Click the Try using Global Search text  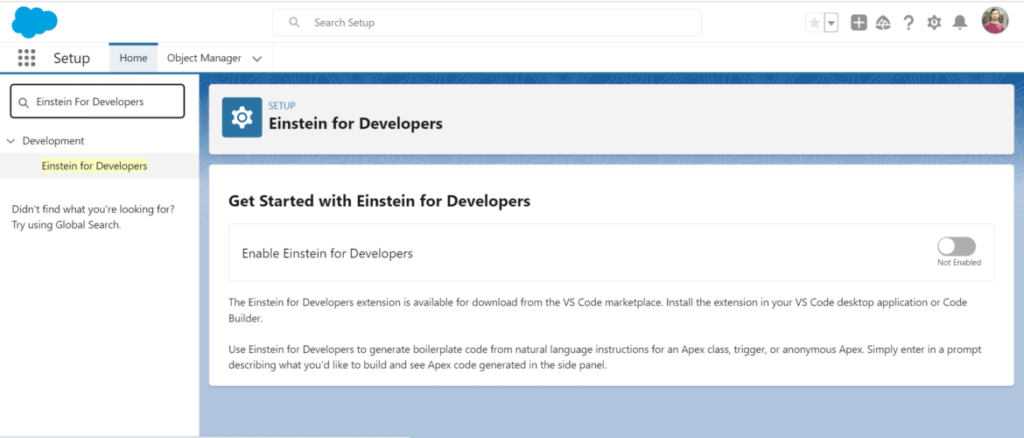[67, 225]
